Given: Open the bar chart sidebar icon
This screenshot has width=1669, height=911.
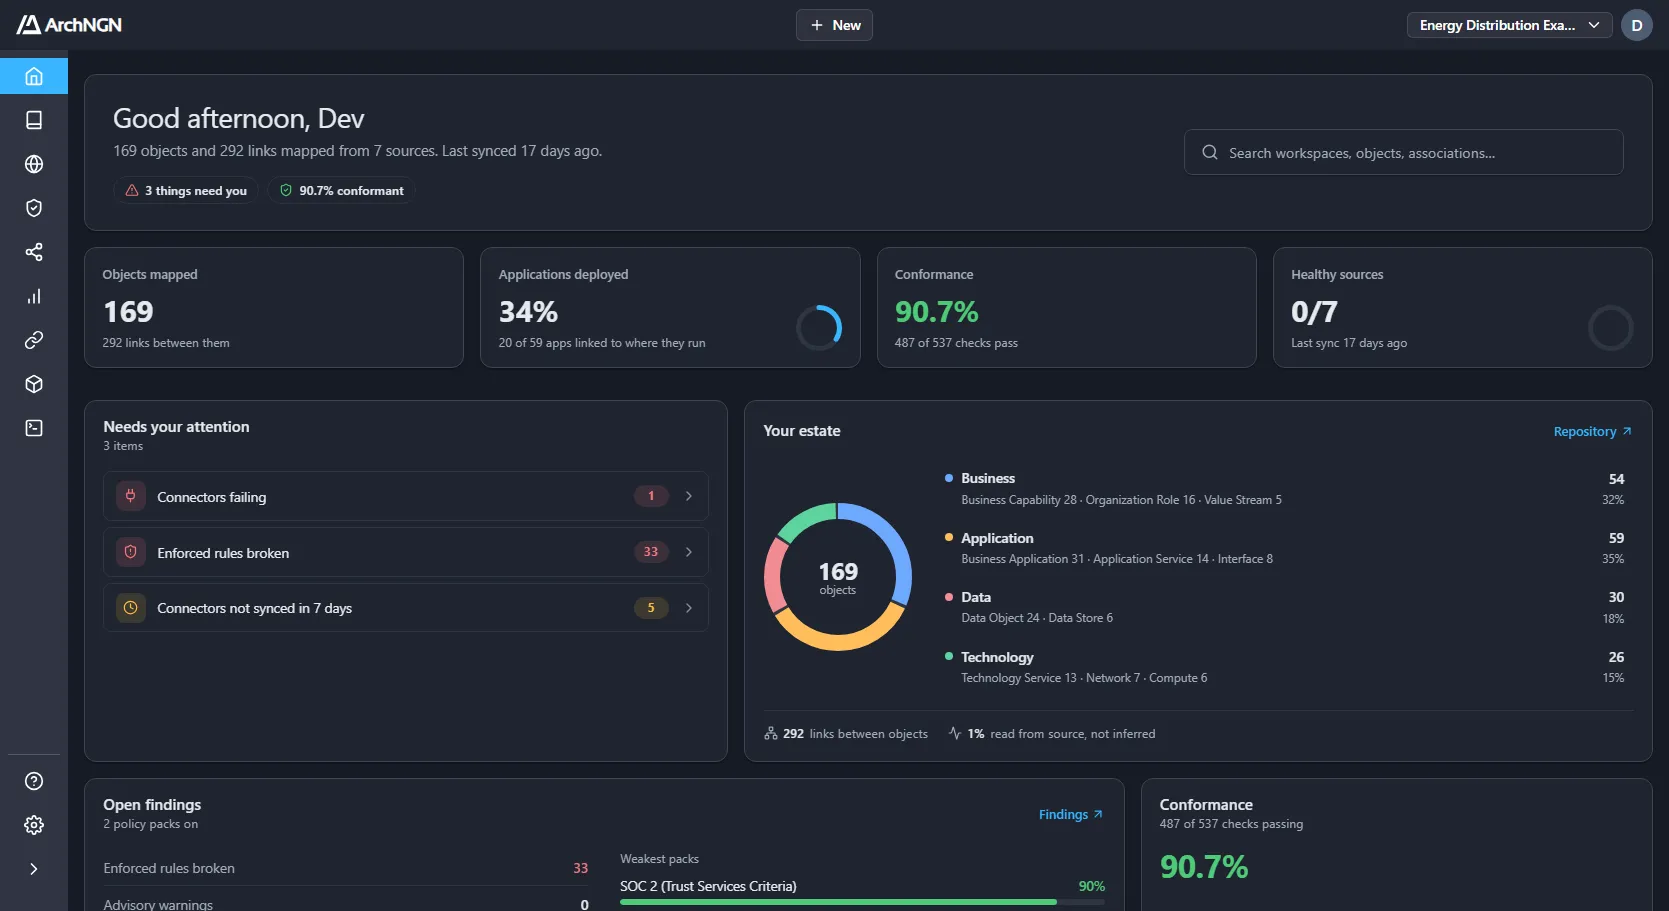Looking at the screenshot, I should click(x=34, y=296).
